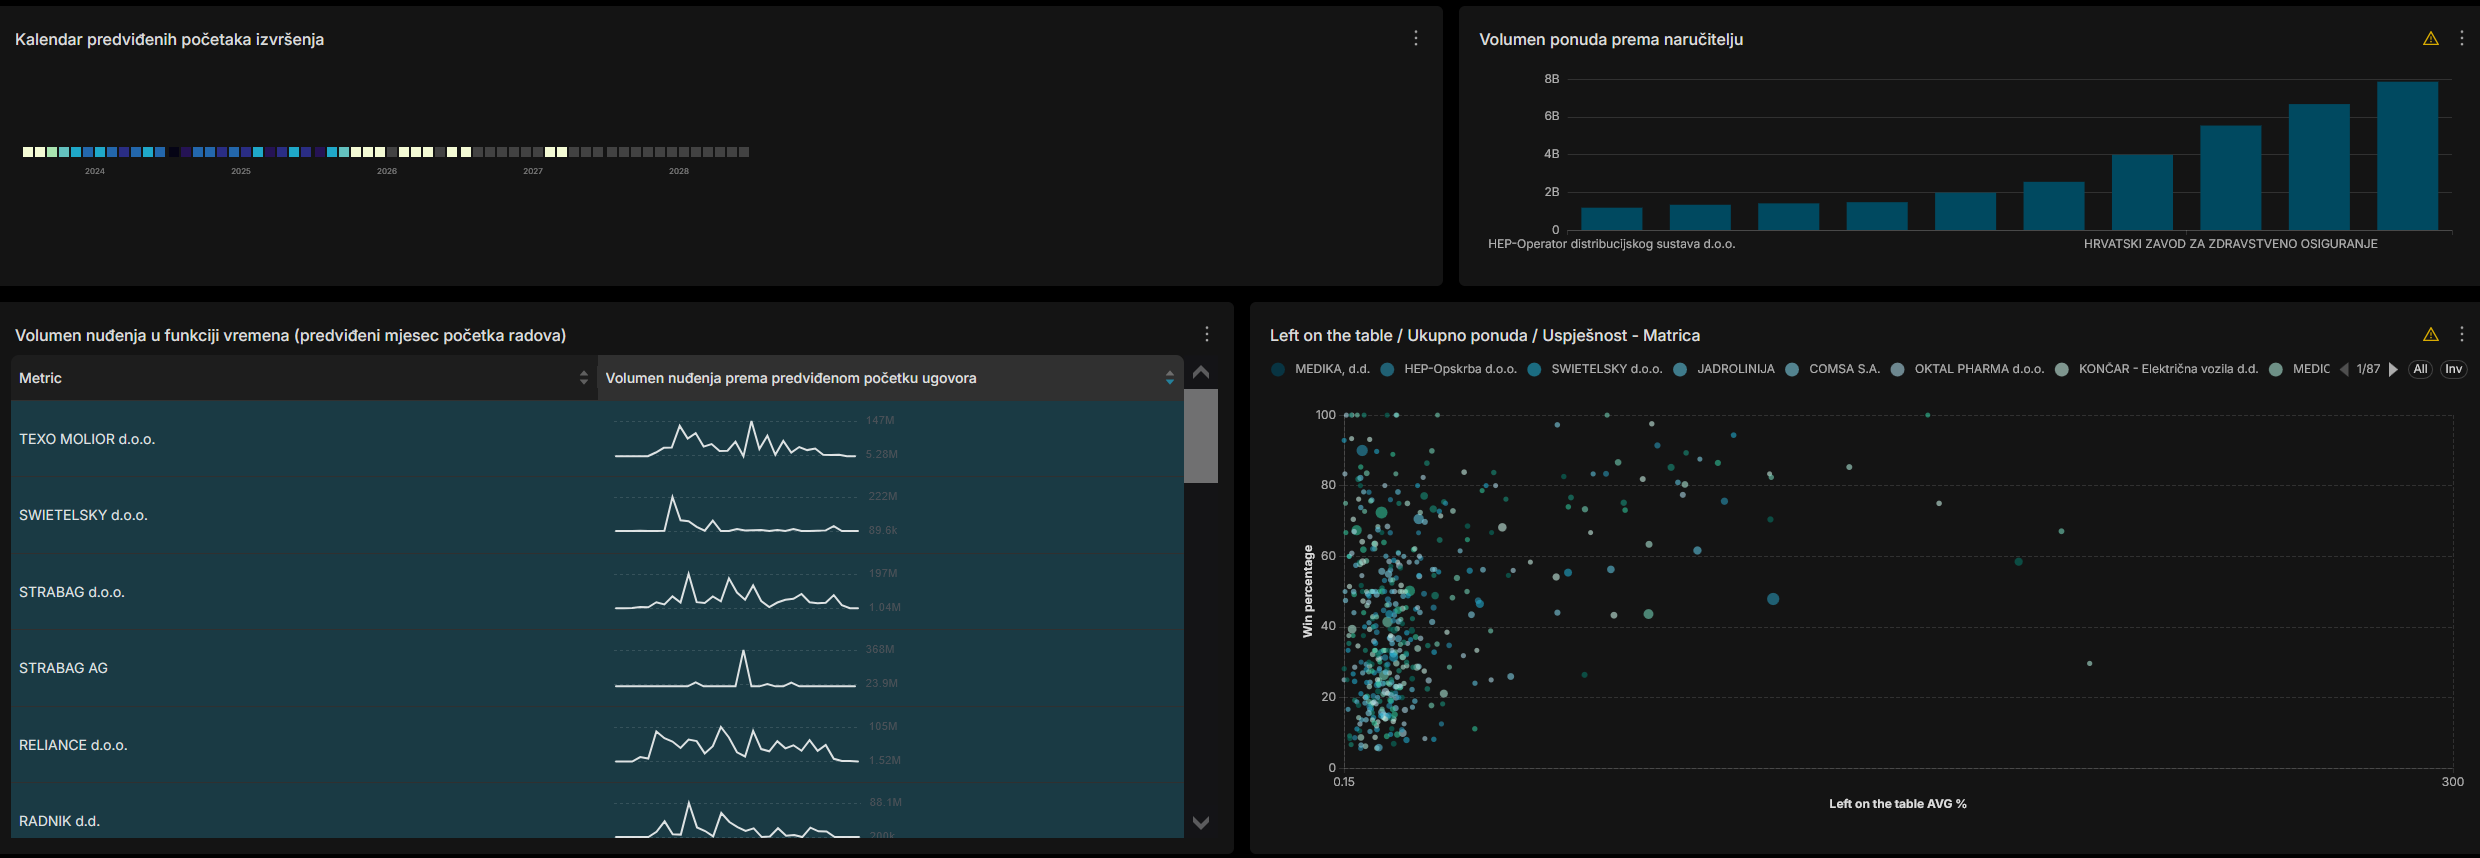Toggle MEDIKA, d.d. series in legend
Viewport: 2480px width, 858px height.
point(1331,369)
